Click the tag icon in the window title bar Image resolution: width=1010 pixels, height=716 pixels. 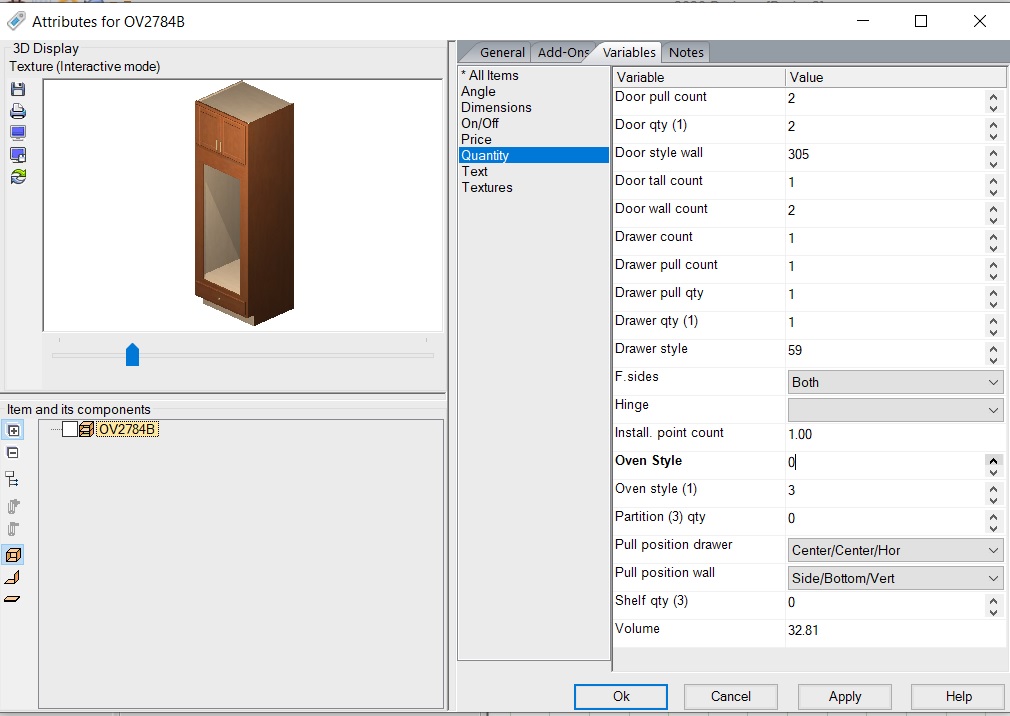pos(16,21)
